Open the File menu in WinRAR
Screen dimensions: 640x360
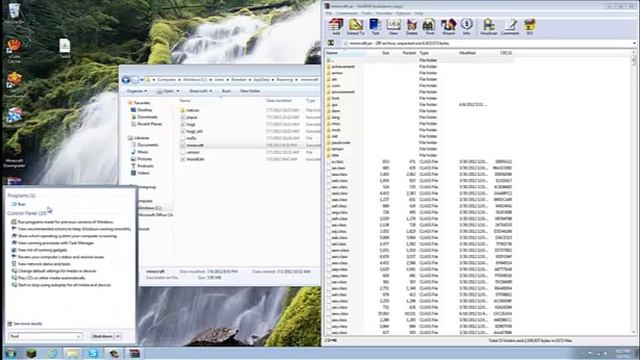(x=329, y=13)
